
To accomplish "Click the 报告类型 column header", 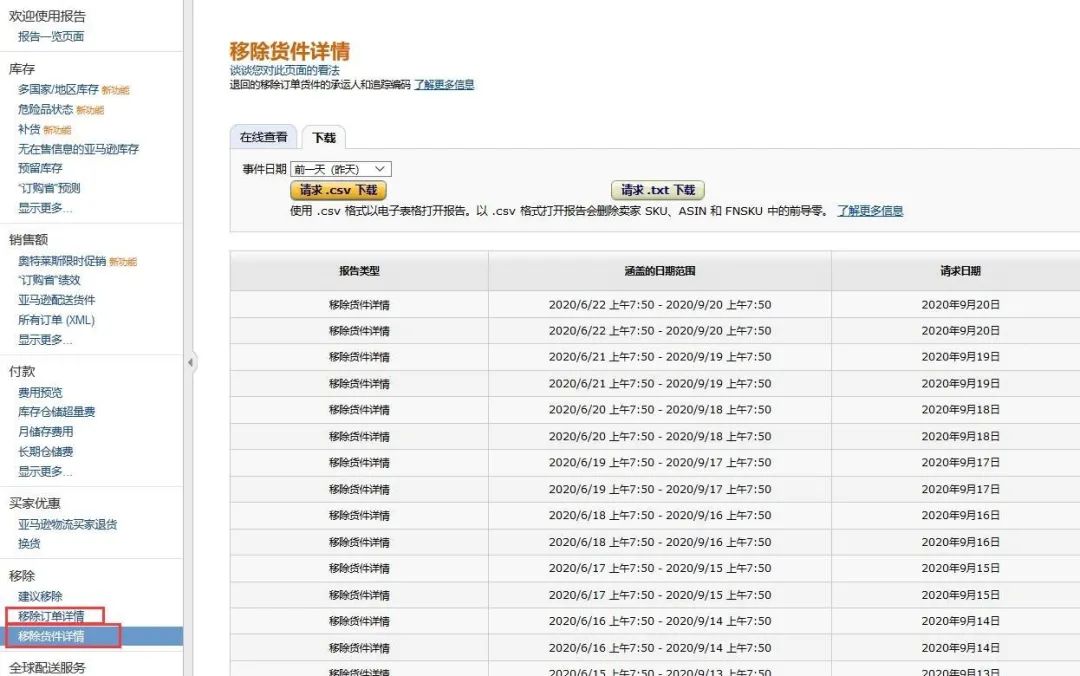I will [359, 271].
